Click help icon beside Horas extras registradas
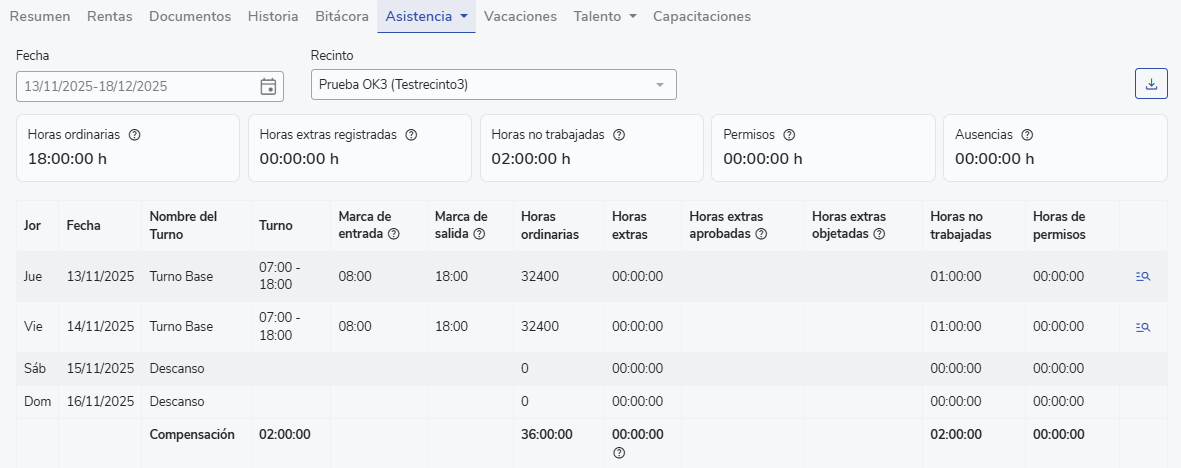Image resolution: width=1181 pixels, height=468 pixels. click(x=411, y=135)
